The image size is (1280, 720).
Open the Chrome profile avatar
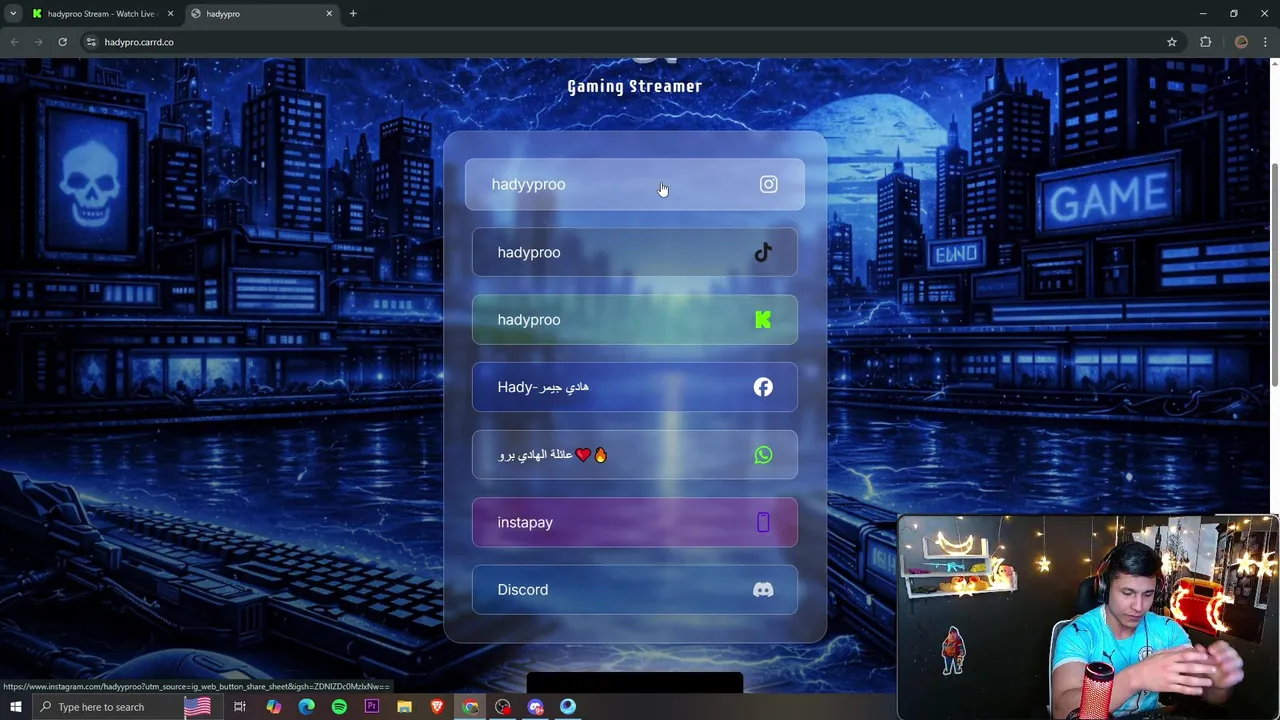coord(1241,42)
